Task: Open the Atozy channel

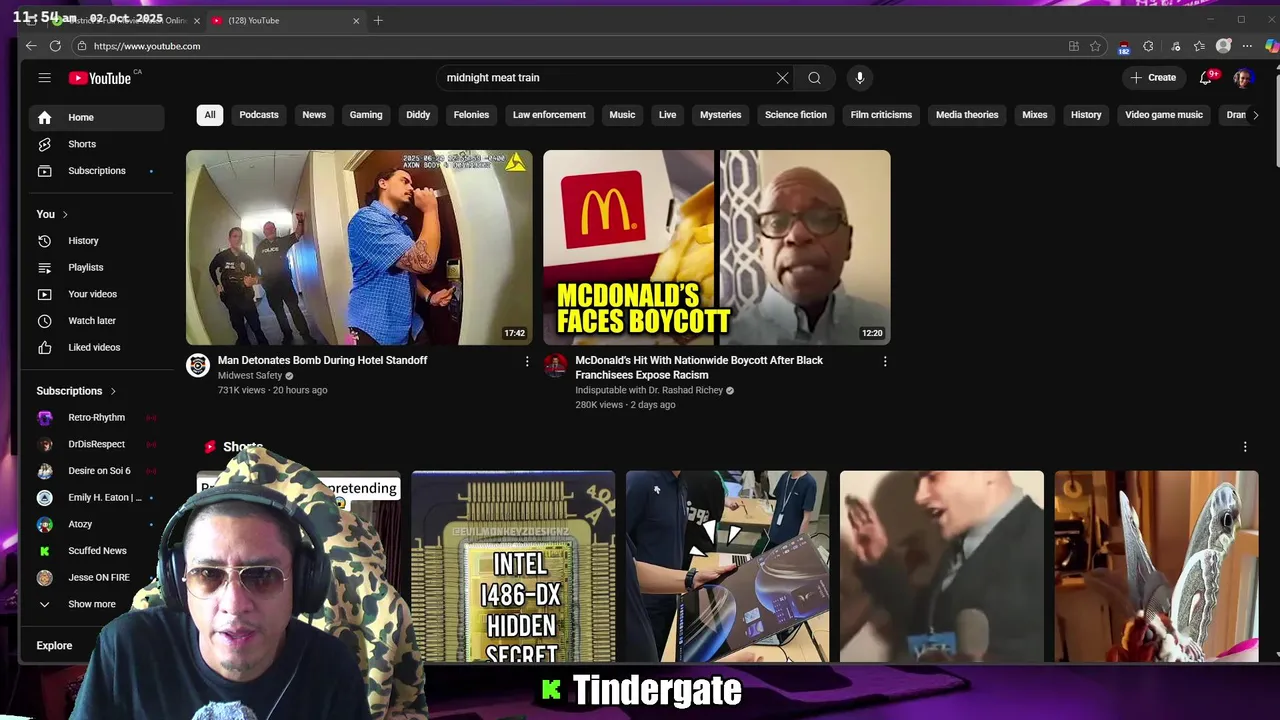Action: coord(96,524)
